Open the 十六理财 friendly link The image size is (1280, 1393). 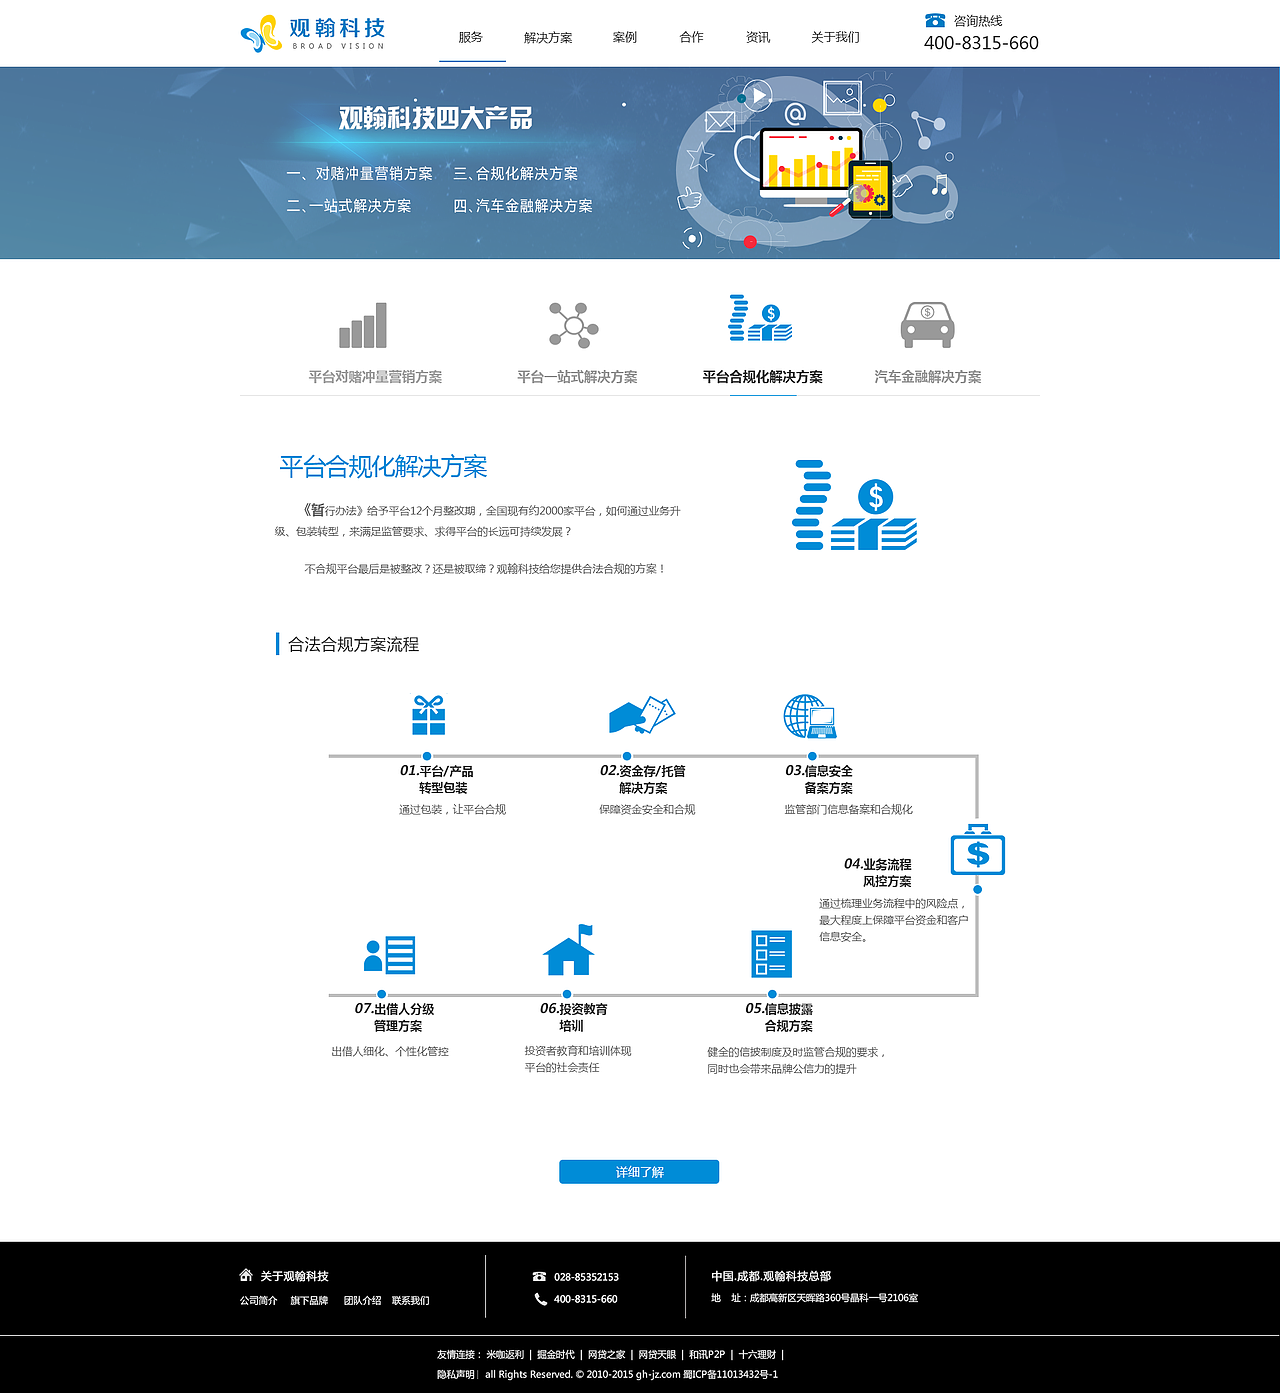click(757, 1355)
